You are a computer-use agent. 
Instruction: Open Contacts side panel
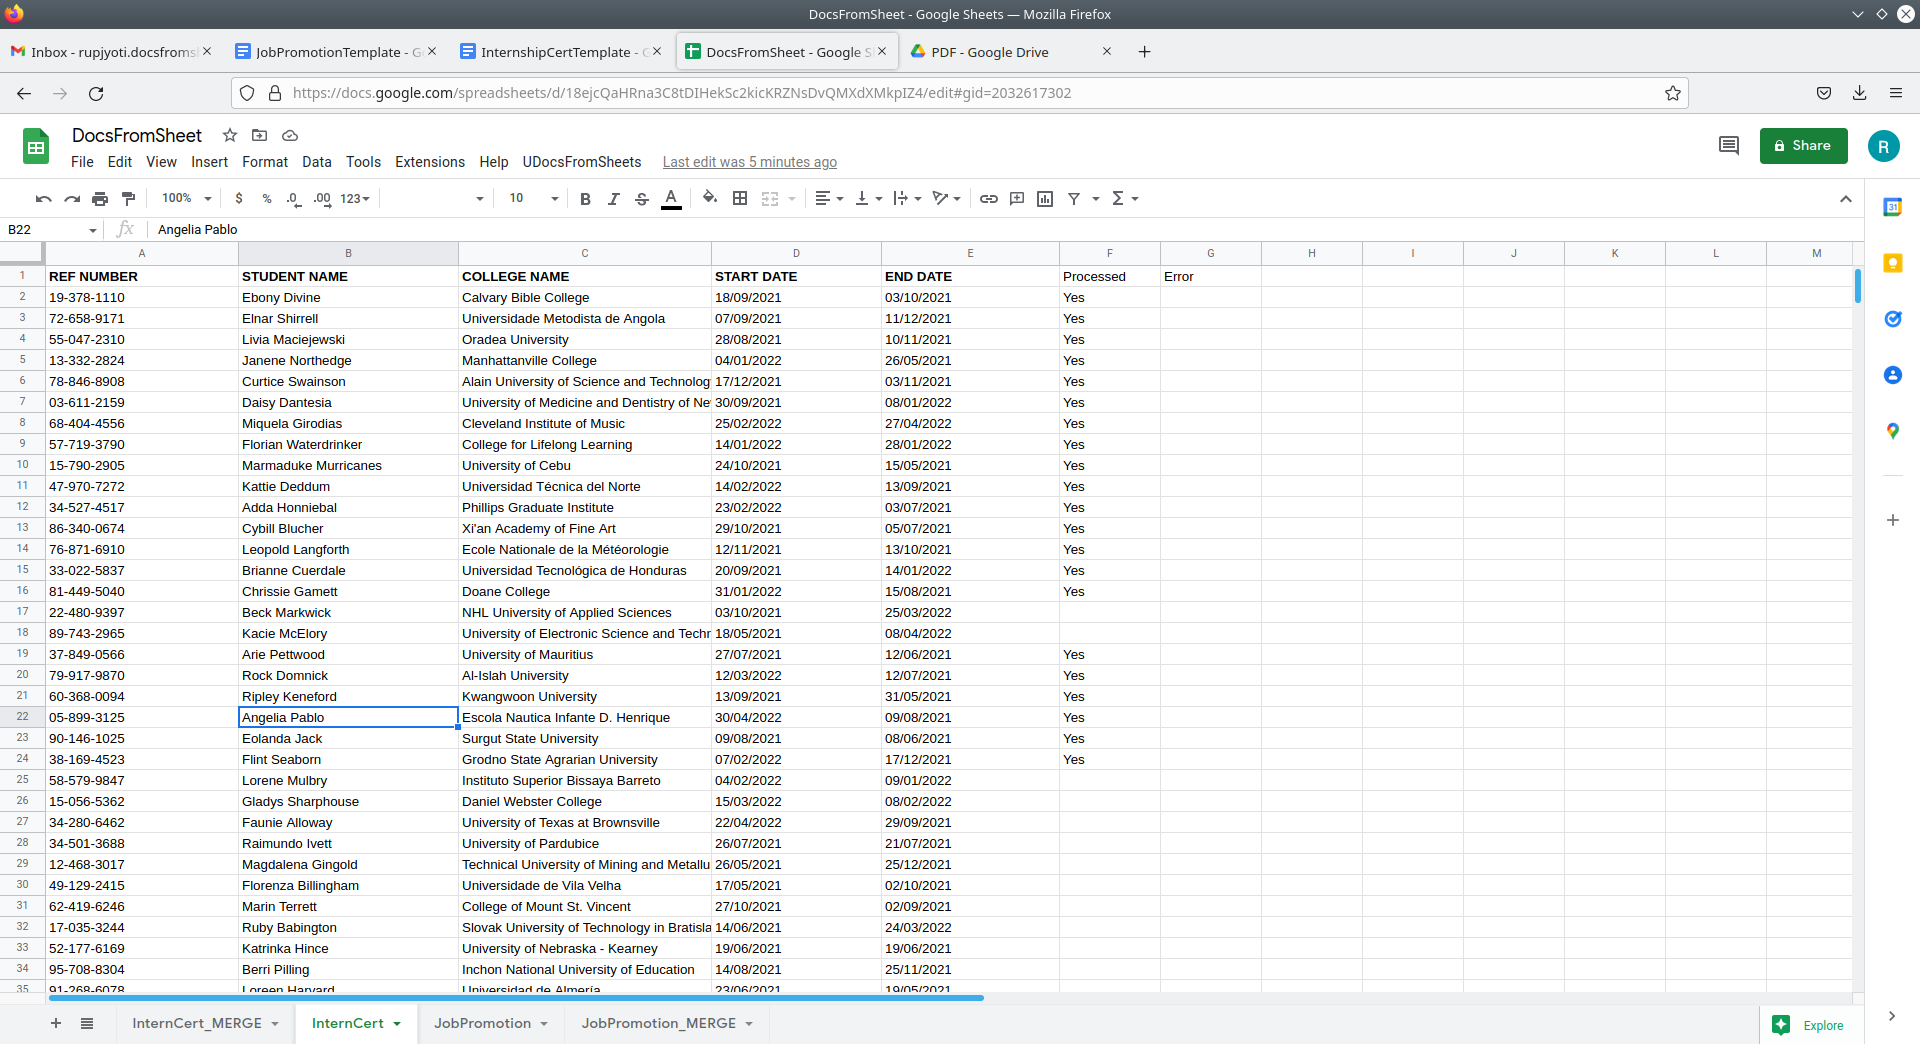click(1892, 375)
